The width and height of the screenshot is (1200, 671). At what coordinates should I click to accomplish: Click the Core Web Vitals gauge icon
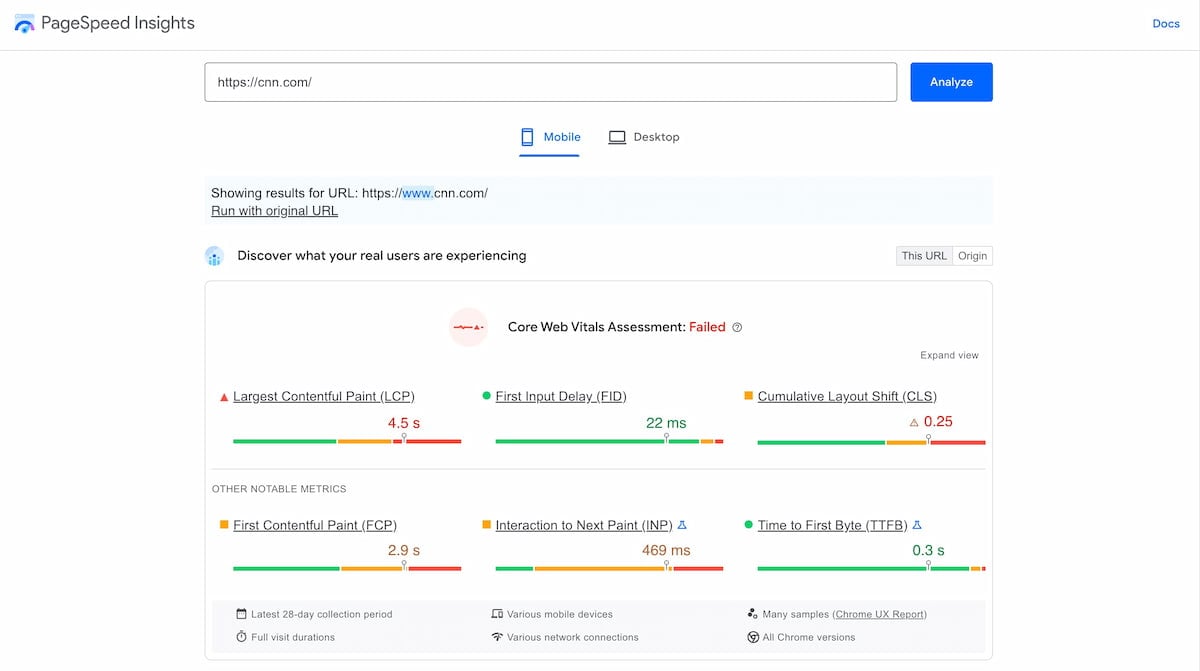coord(468,327)
